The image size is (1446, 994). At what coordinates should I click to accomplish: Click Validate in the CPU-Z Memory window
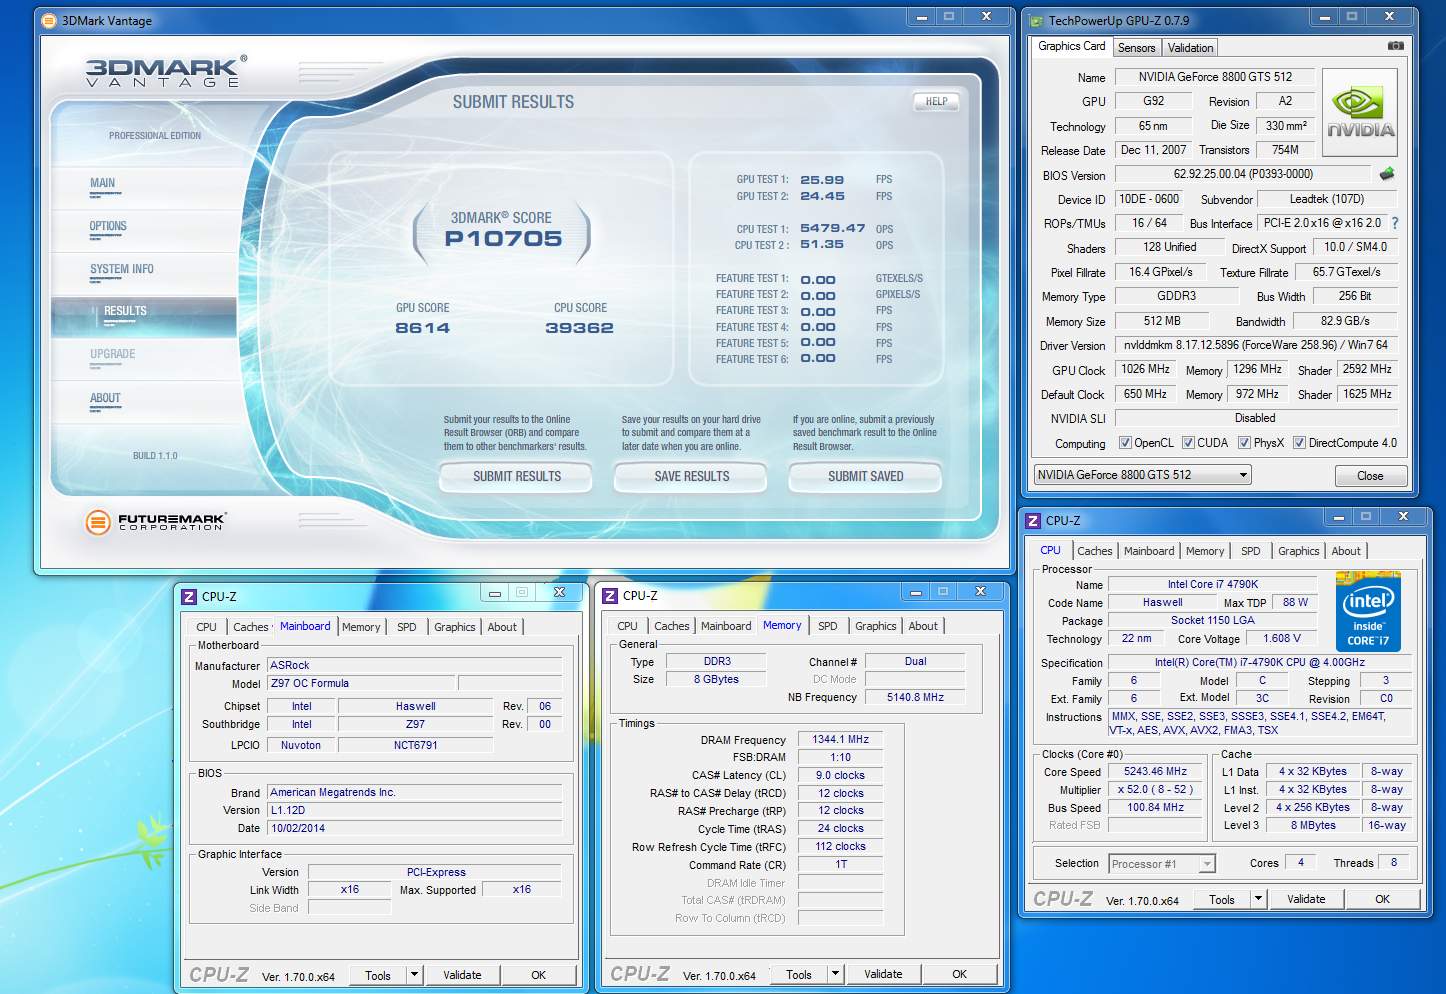(883, 974)
